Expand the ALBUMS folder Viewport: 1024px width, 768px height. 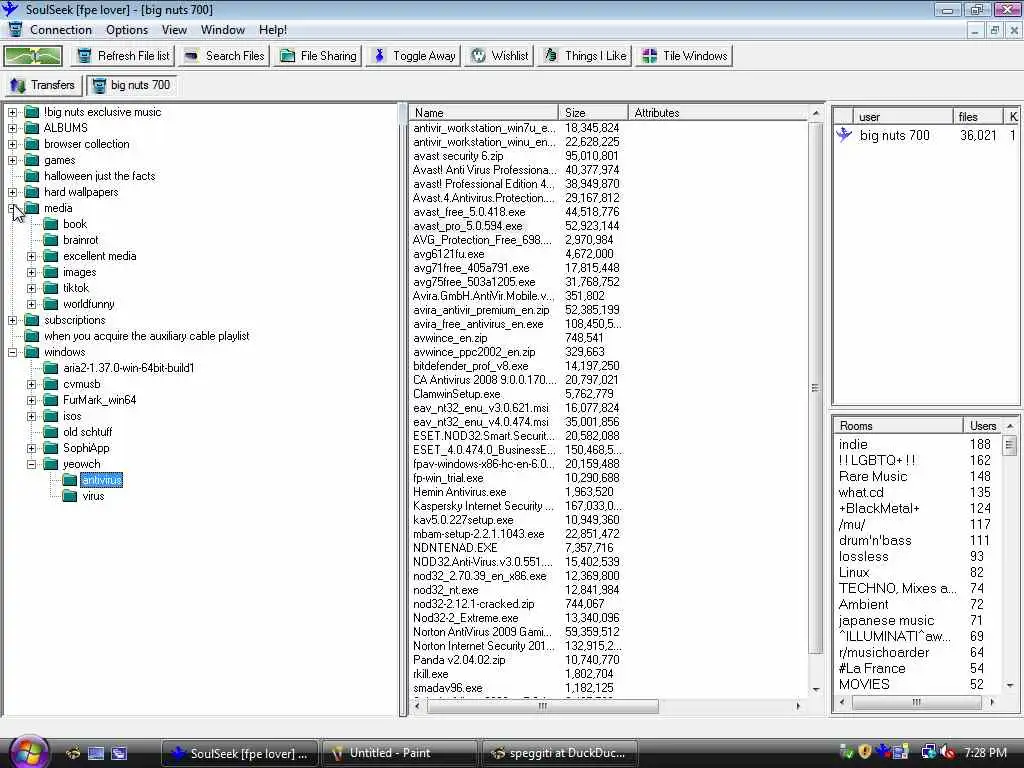point(12,128)
